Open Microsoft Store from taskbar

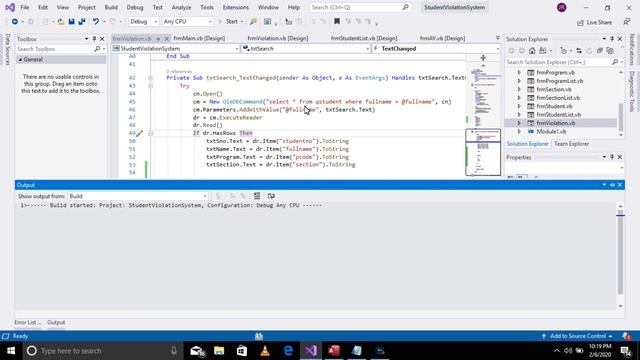pyautogui.click(x=242, y=351)
